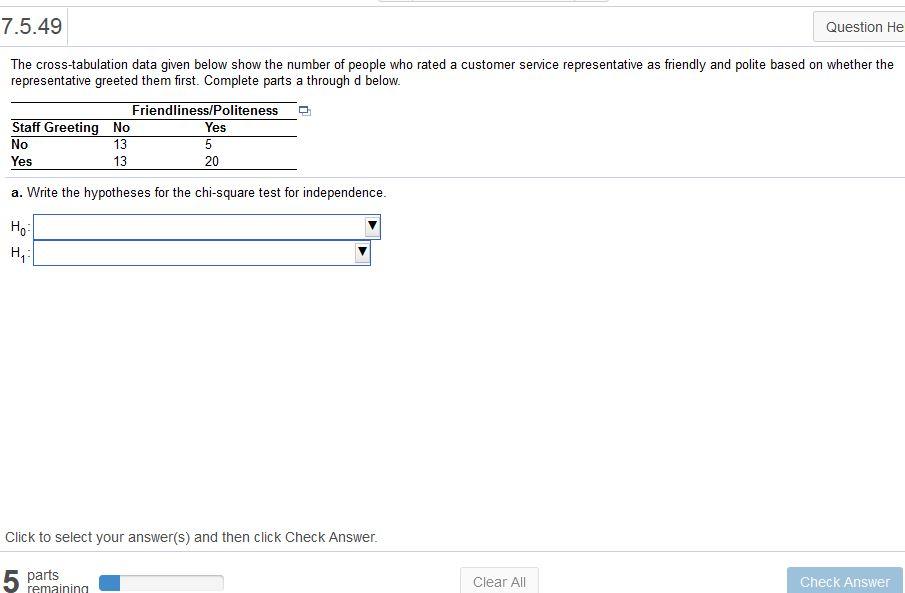Screen dimensions: 905x593
Task: Expand the H1 alternative hypothesis options
Action: tap(361, 252)
